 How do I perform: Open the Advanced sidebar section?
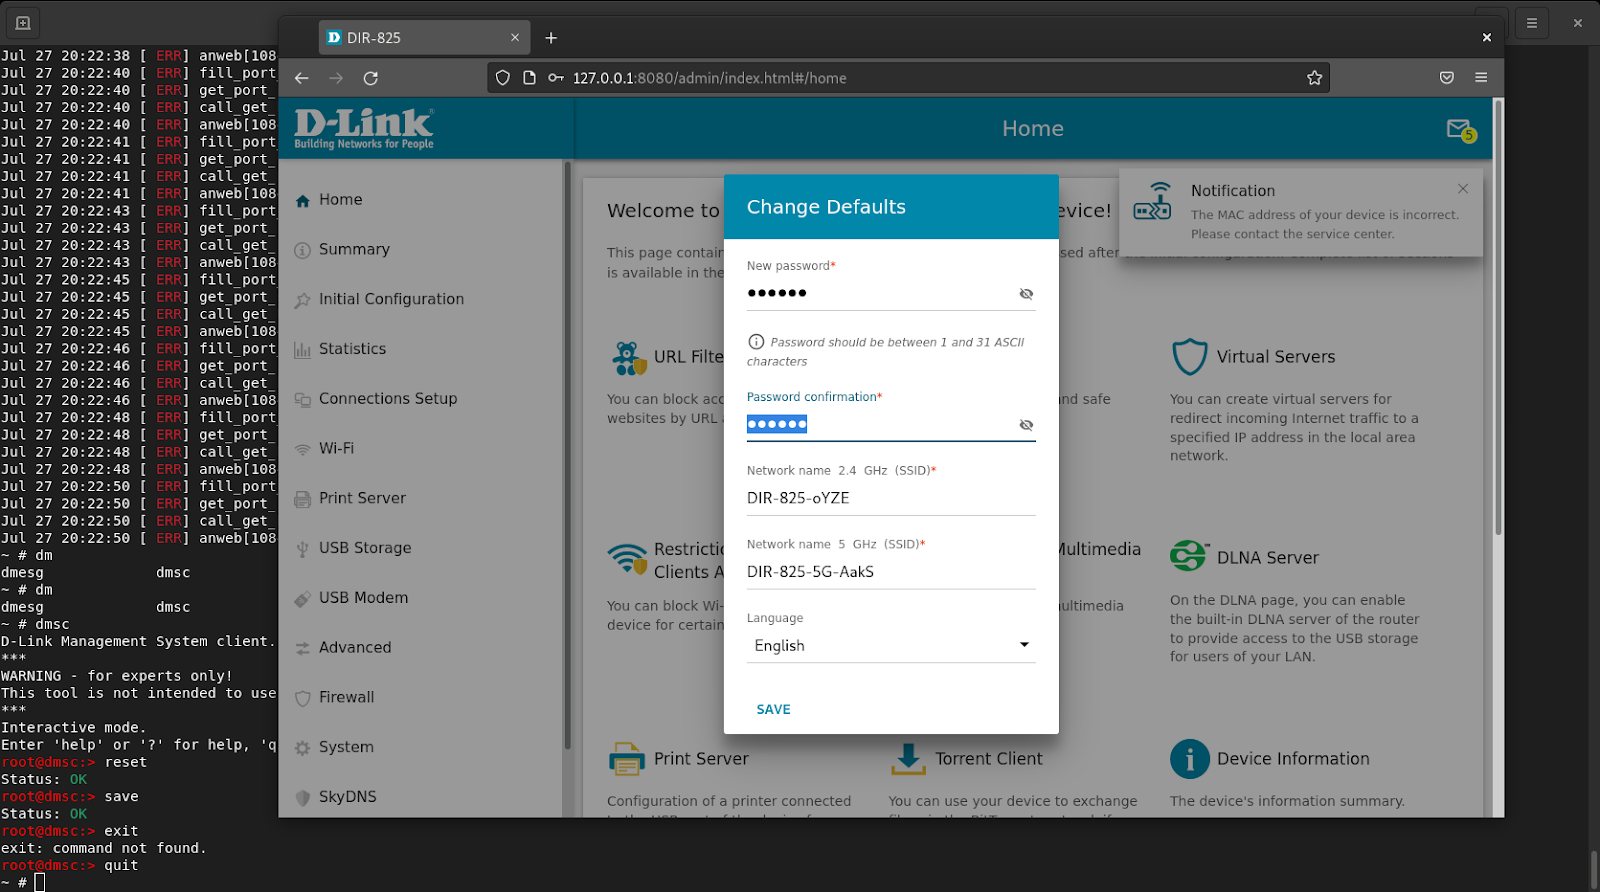tap(354, 648)
